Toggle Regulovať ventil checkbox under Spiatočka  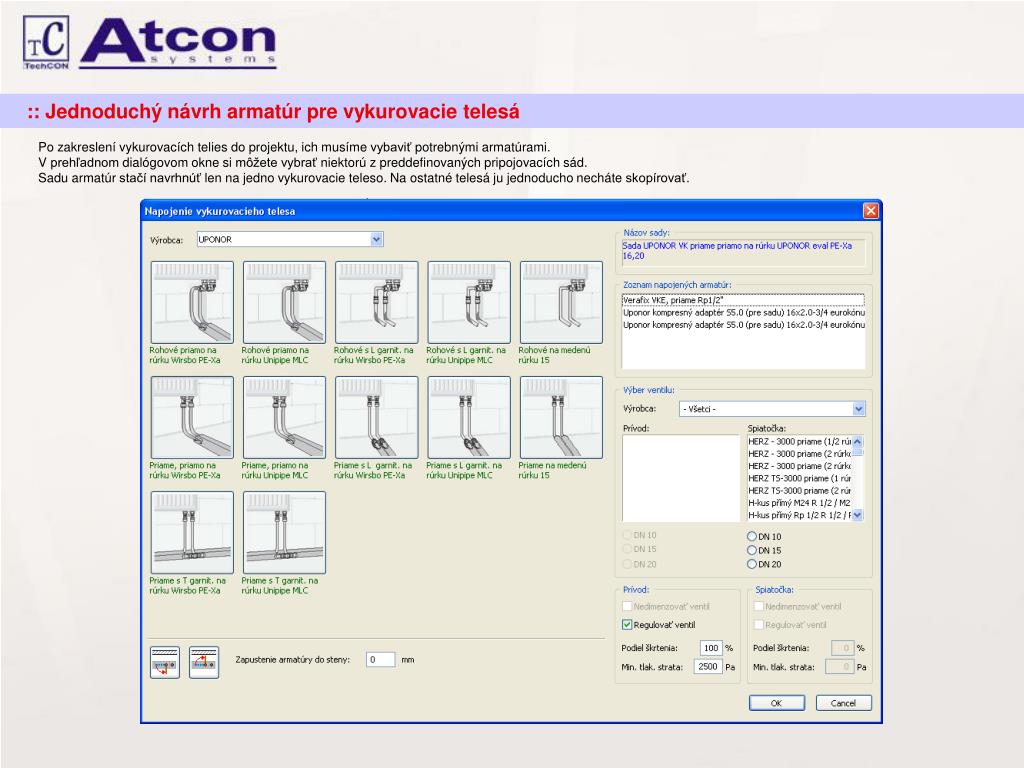point(759,625)
